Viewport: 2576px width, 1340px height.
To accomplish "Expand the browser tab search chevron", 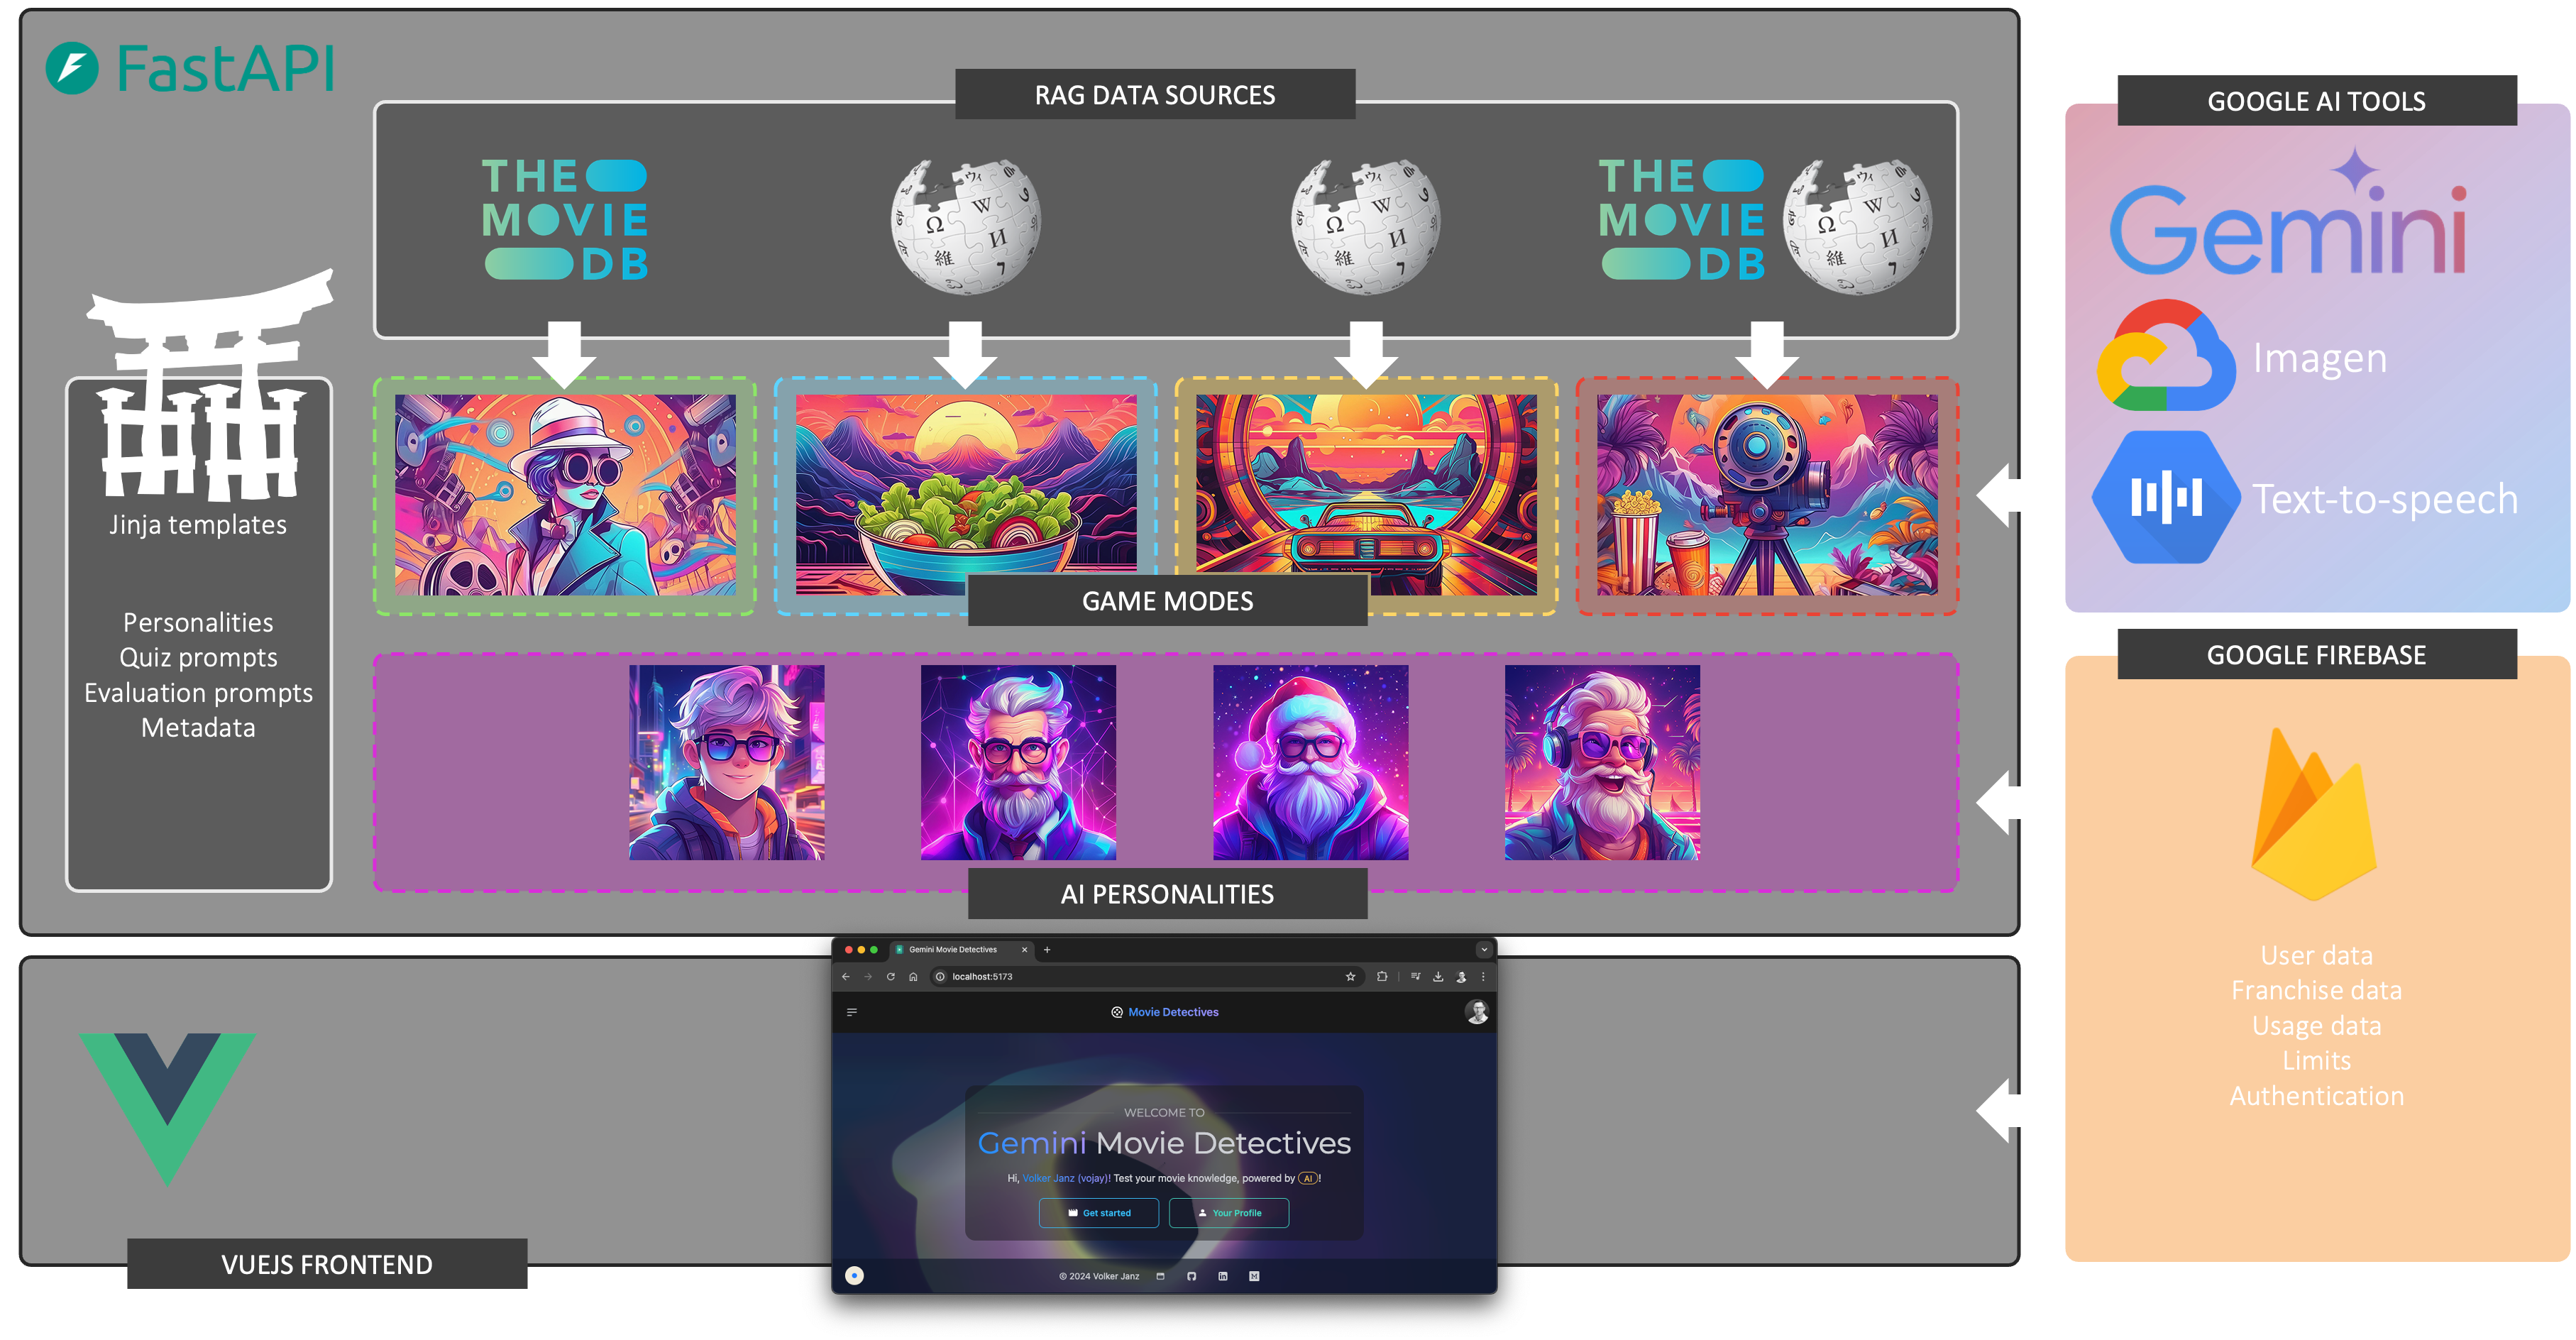I will coord(1484,950).
